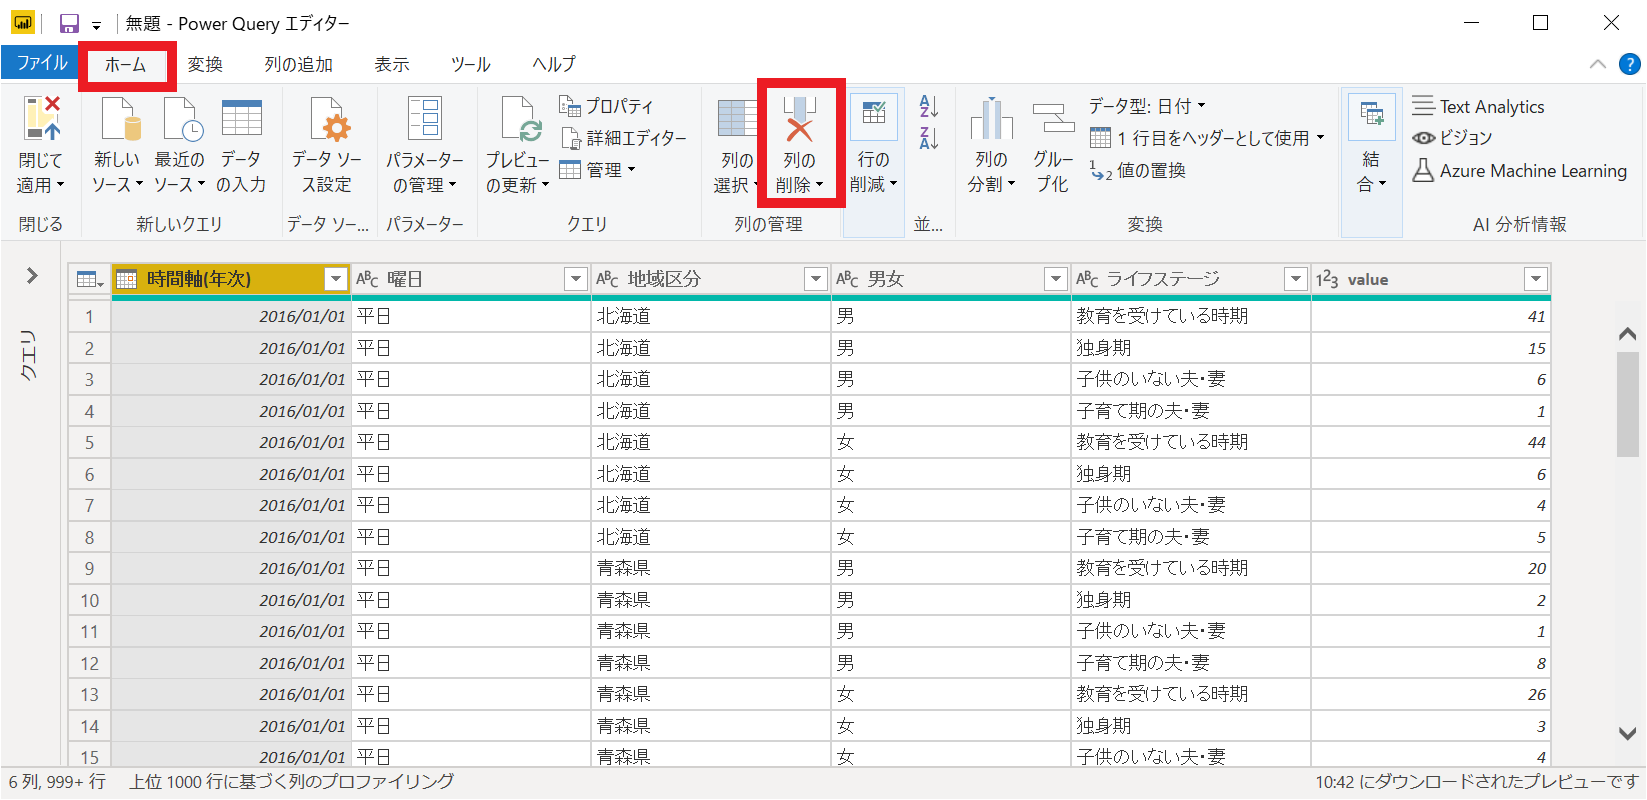Open the File (ファイル) tab

(x=41, y=63)
